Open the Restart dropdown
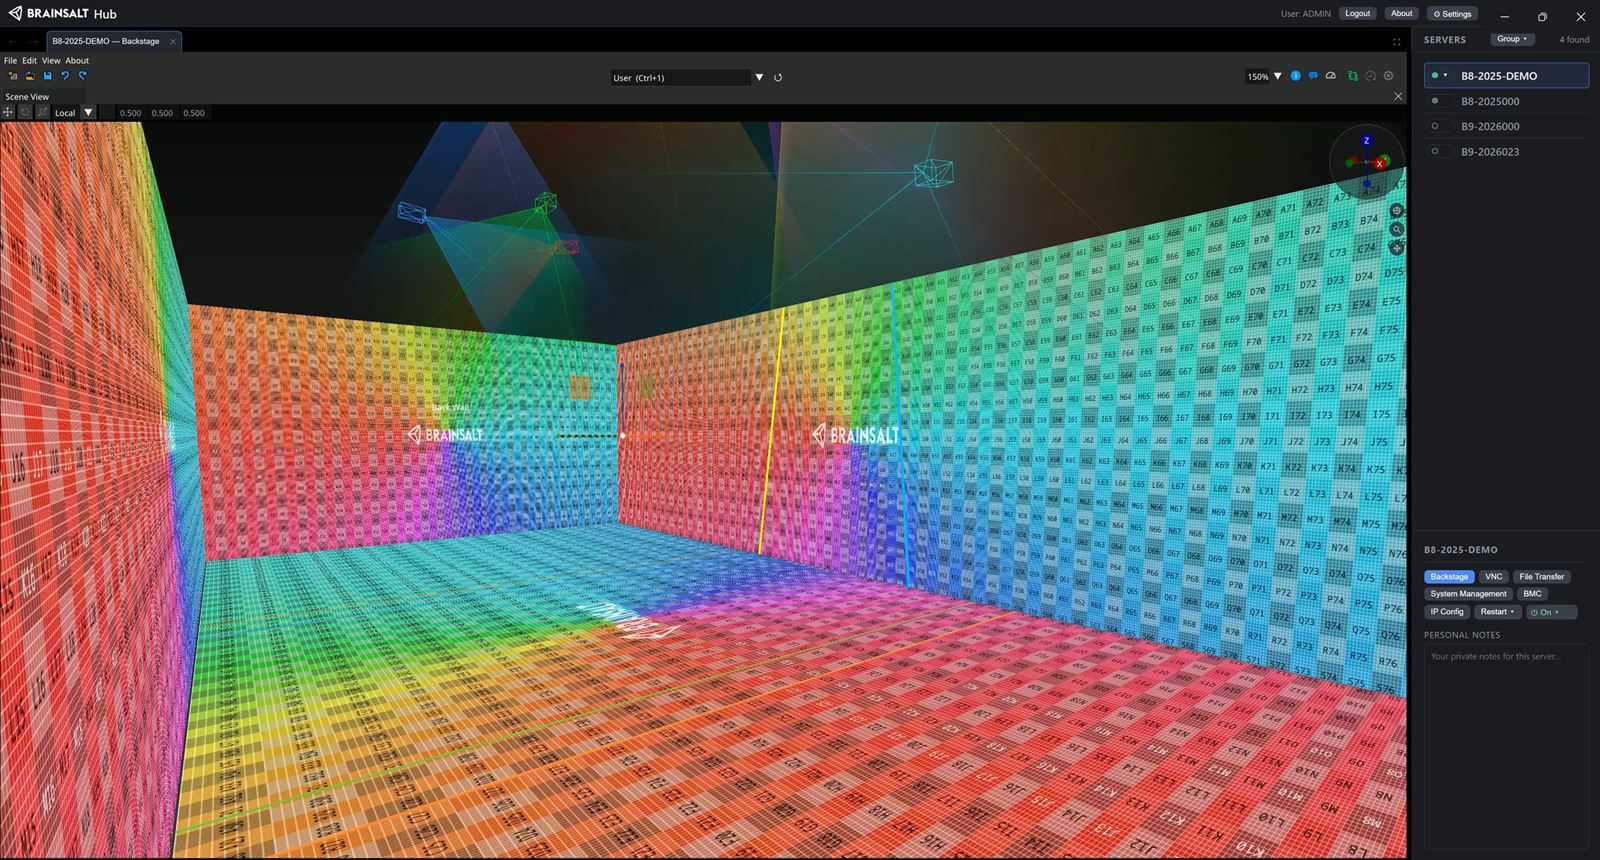 (1497, 611)
